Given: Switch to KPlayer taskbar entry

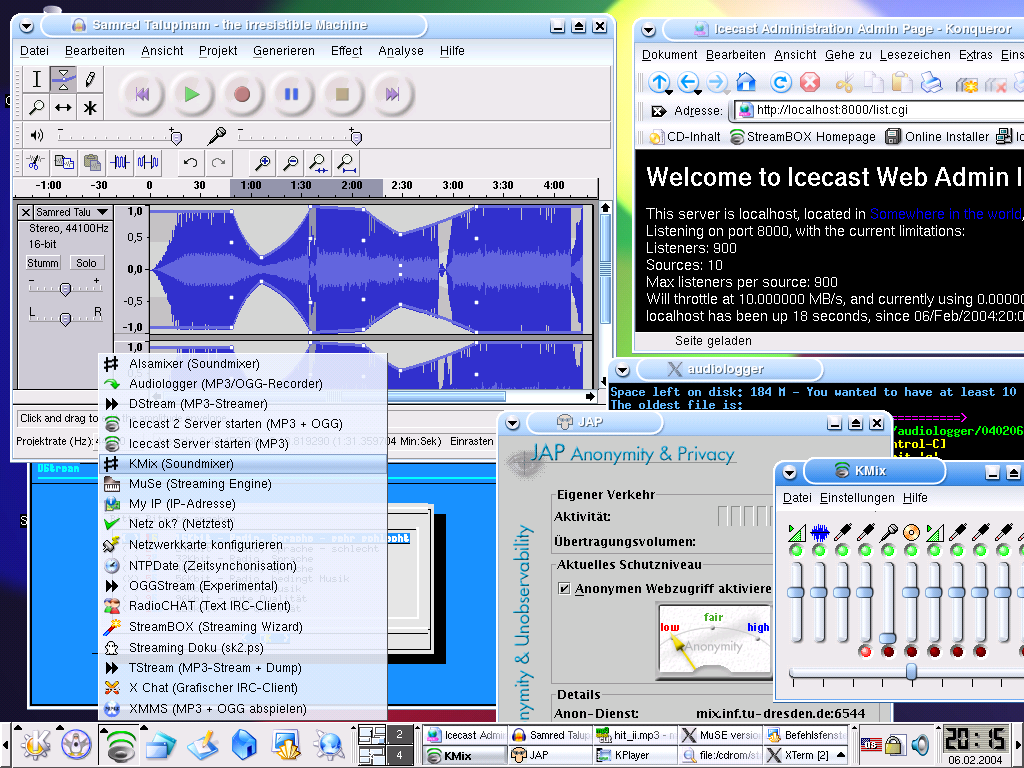Looking at the screenshot, I should (635, 755).
